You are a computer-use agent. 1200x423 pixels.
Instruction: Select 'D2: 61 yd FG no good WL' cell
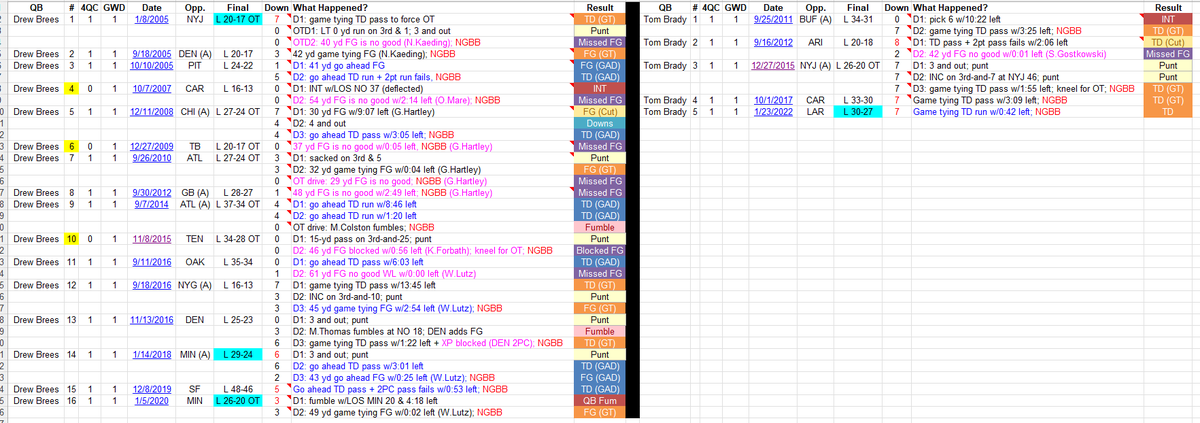coord(431,273)
